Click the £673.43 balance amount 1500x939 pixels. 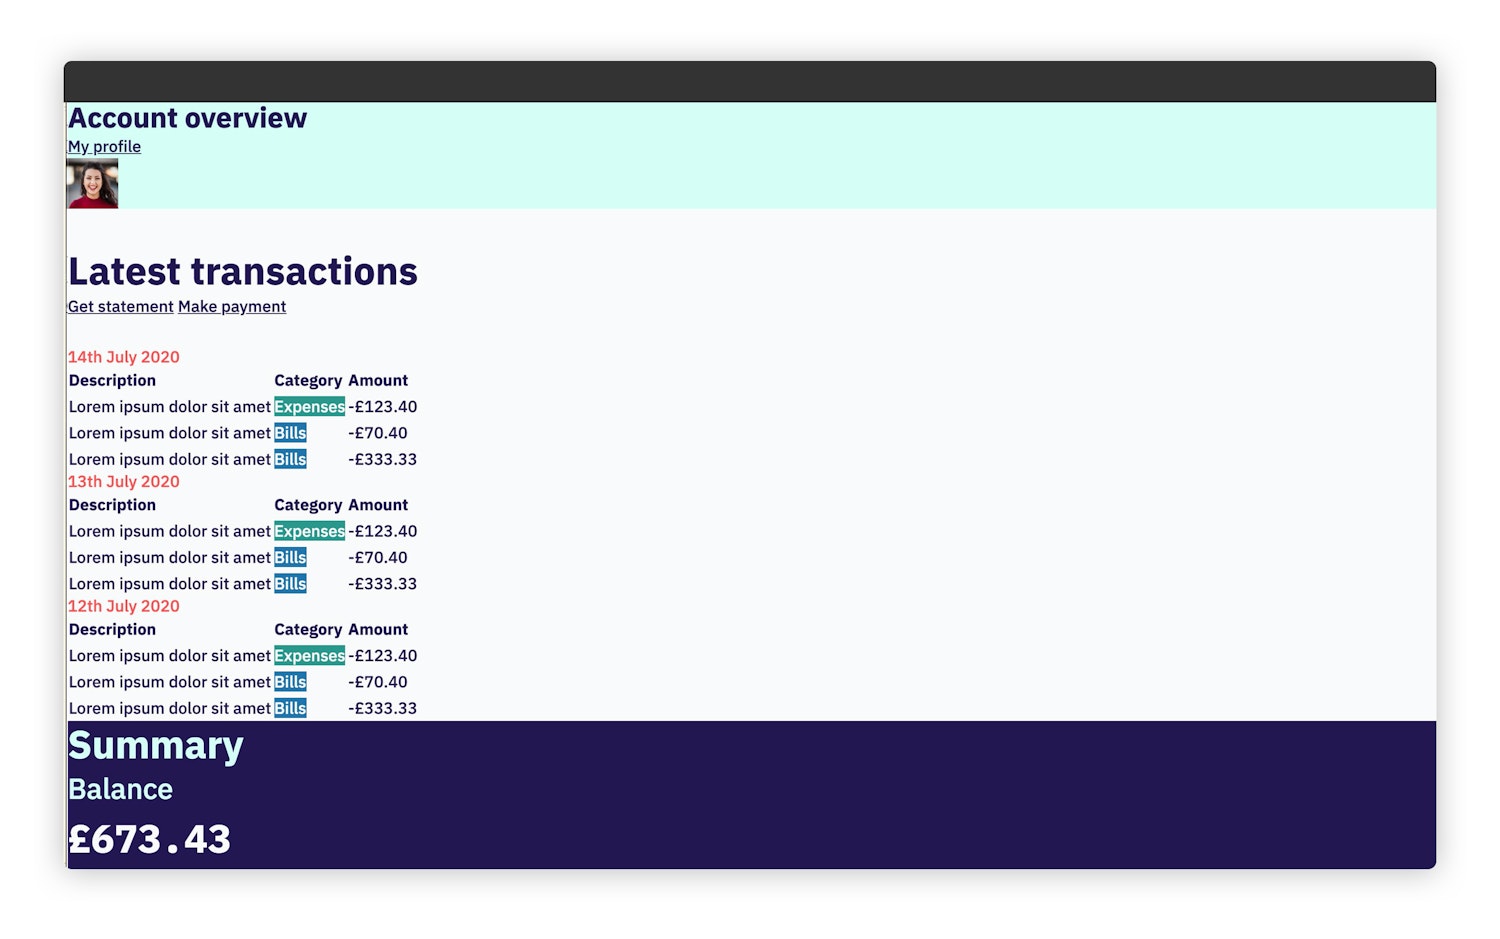point(148,839)
